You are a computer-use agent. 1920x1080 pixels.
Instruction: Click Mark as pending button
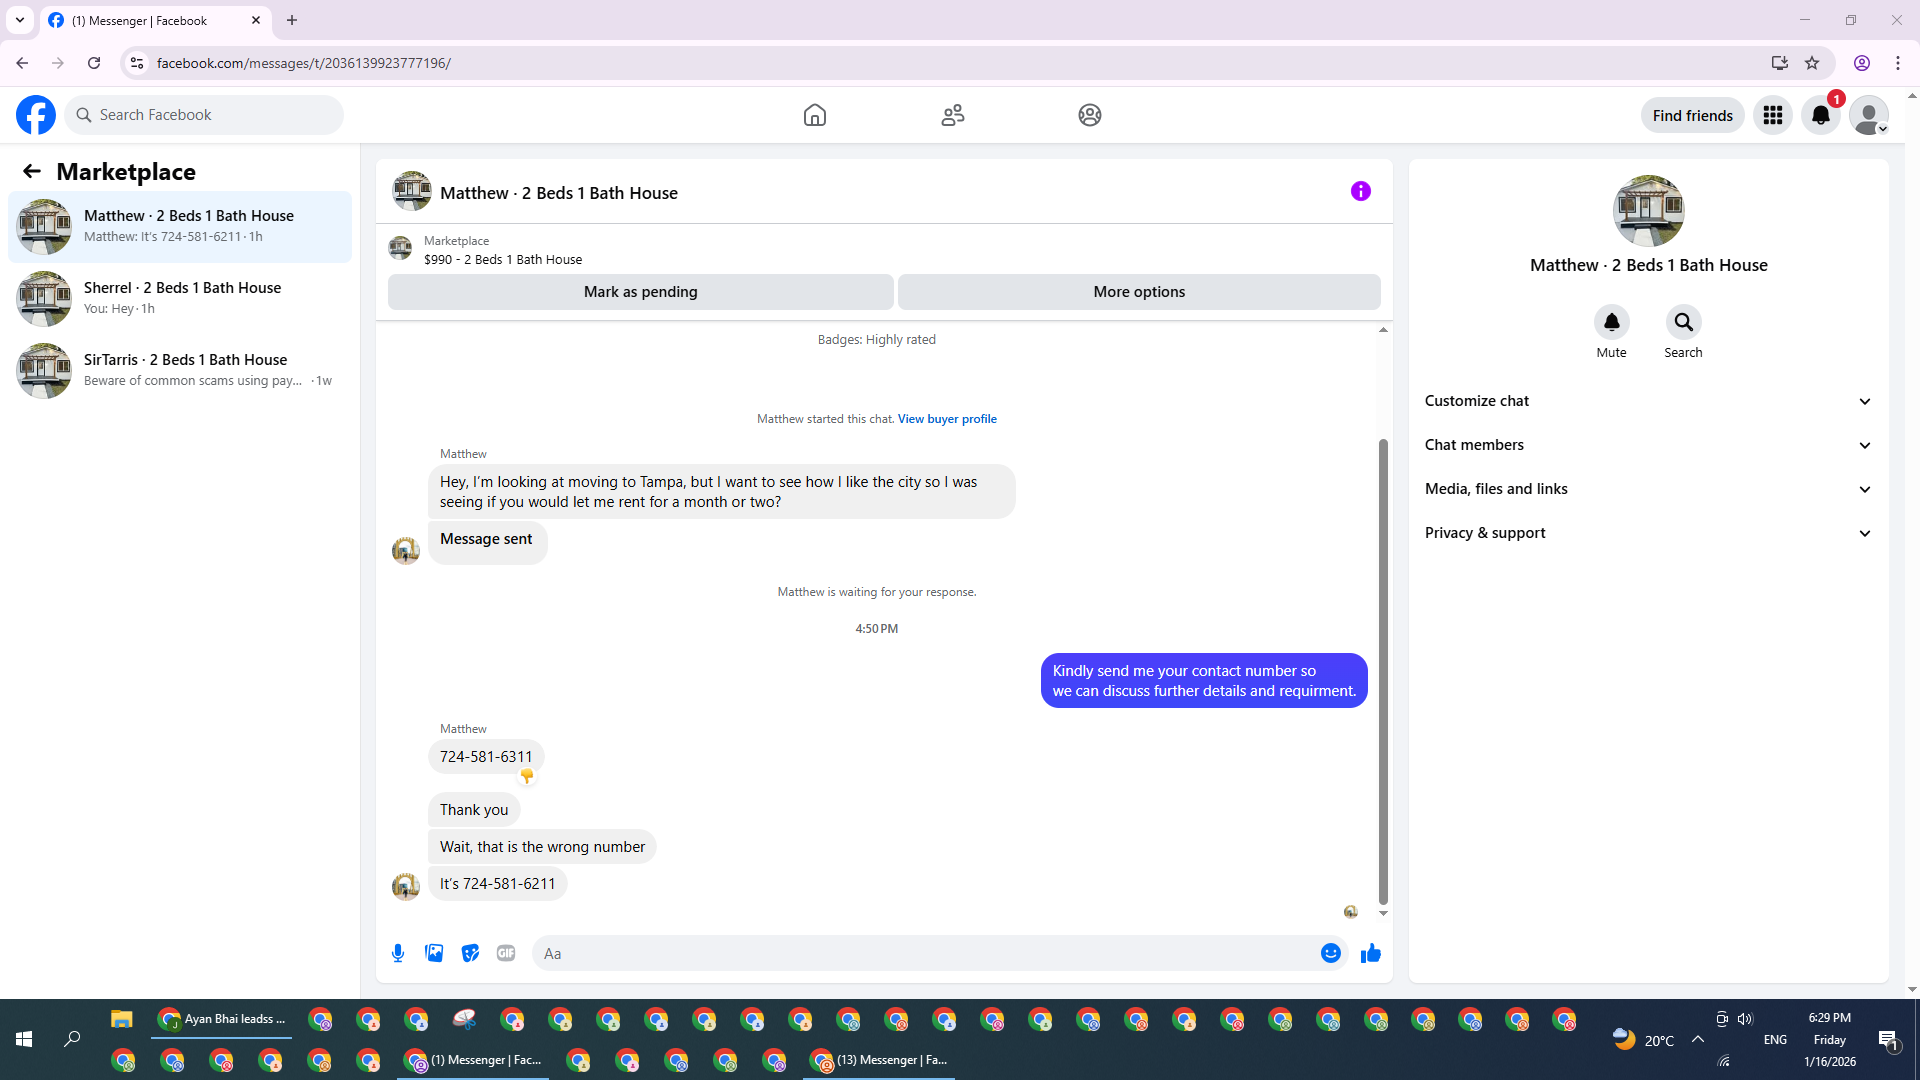click(x=640, y=292)
